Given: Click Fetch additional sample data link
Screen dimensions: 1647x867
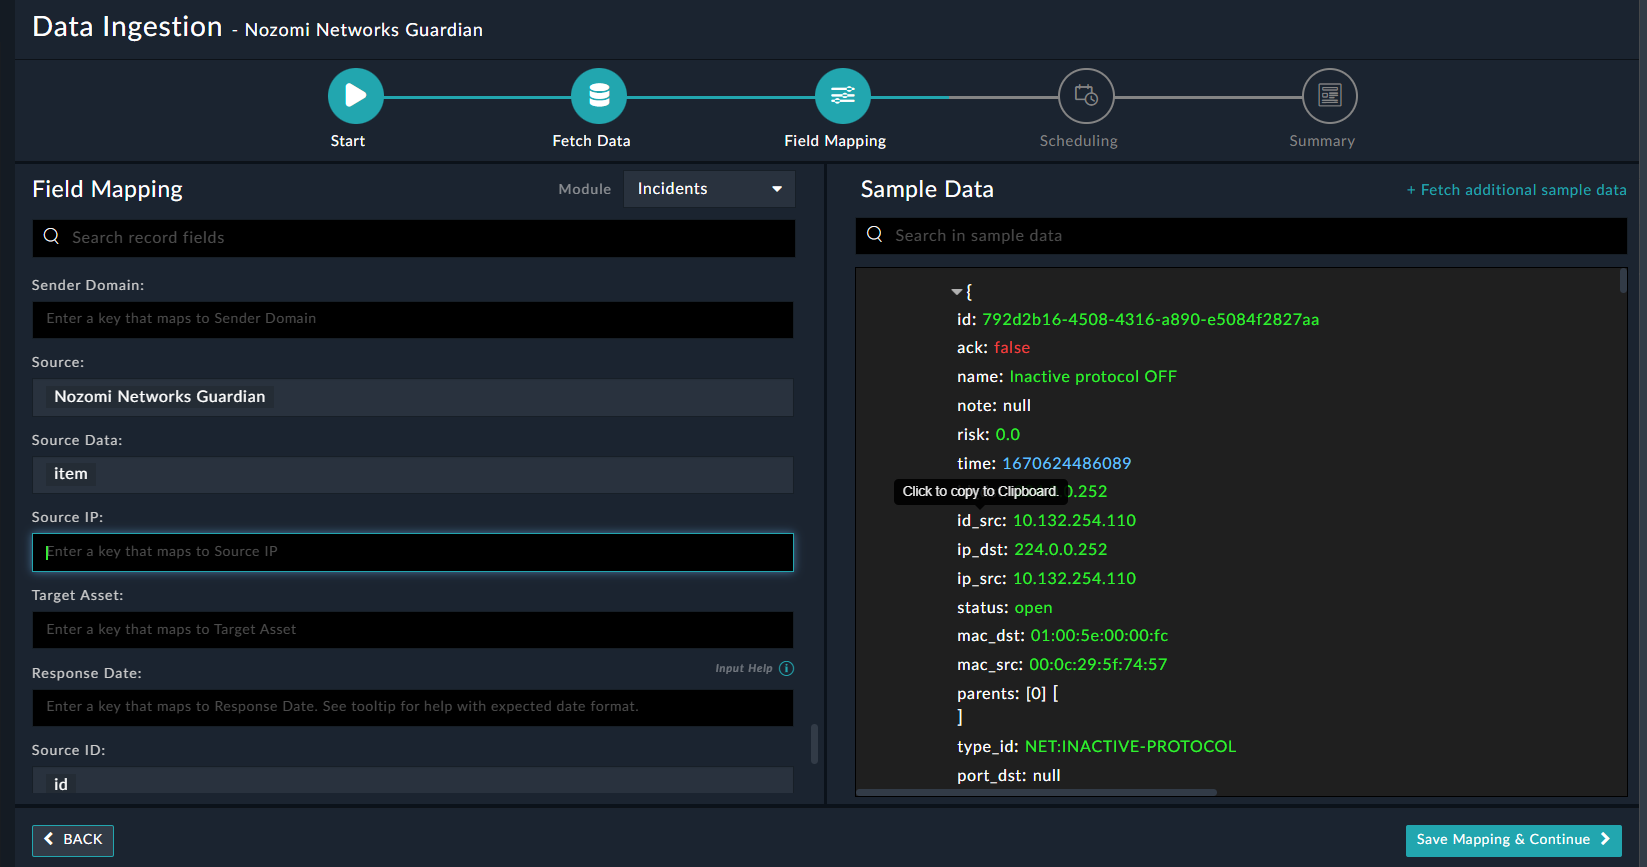Looking at the screenshot, I should pyautogui.click(x=1516, y=190).
